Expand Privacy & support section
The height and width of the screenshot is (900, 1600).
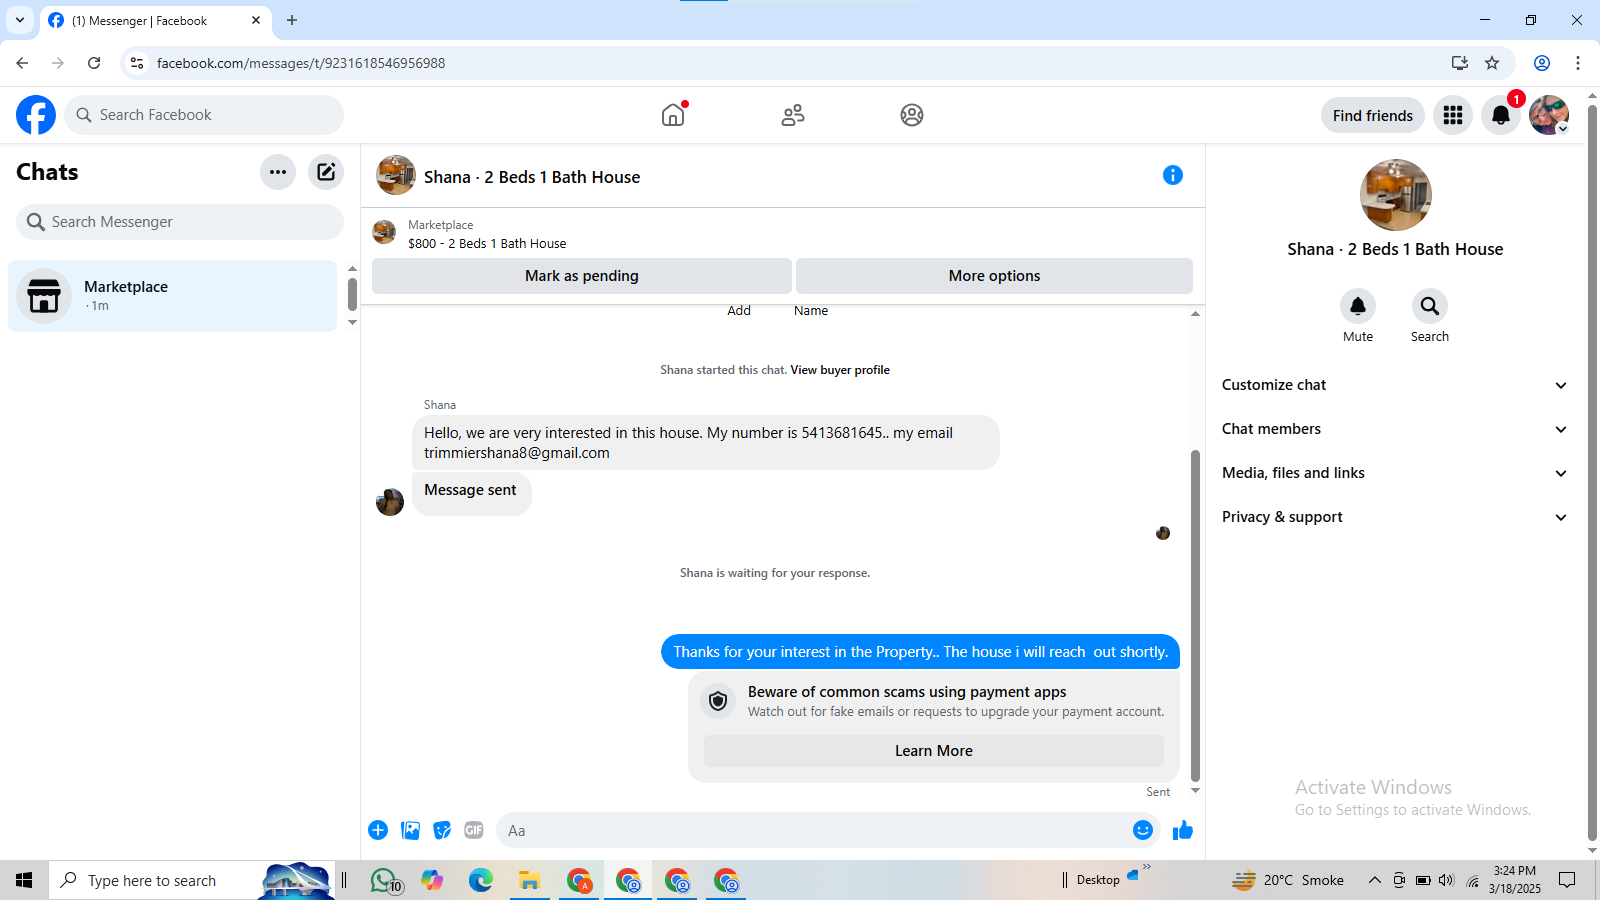[1395, 517]
